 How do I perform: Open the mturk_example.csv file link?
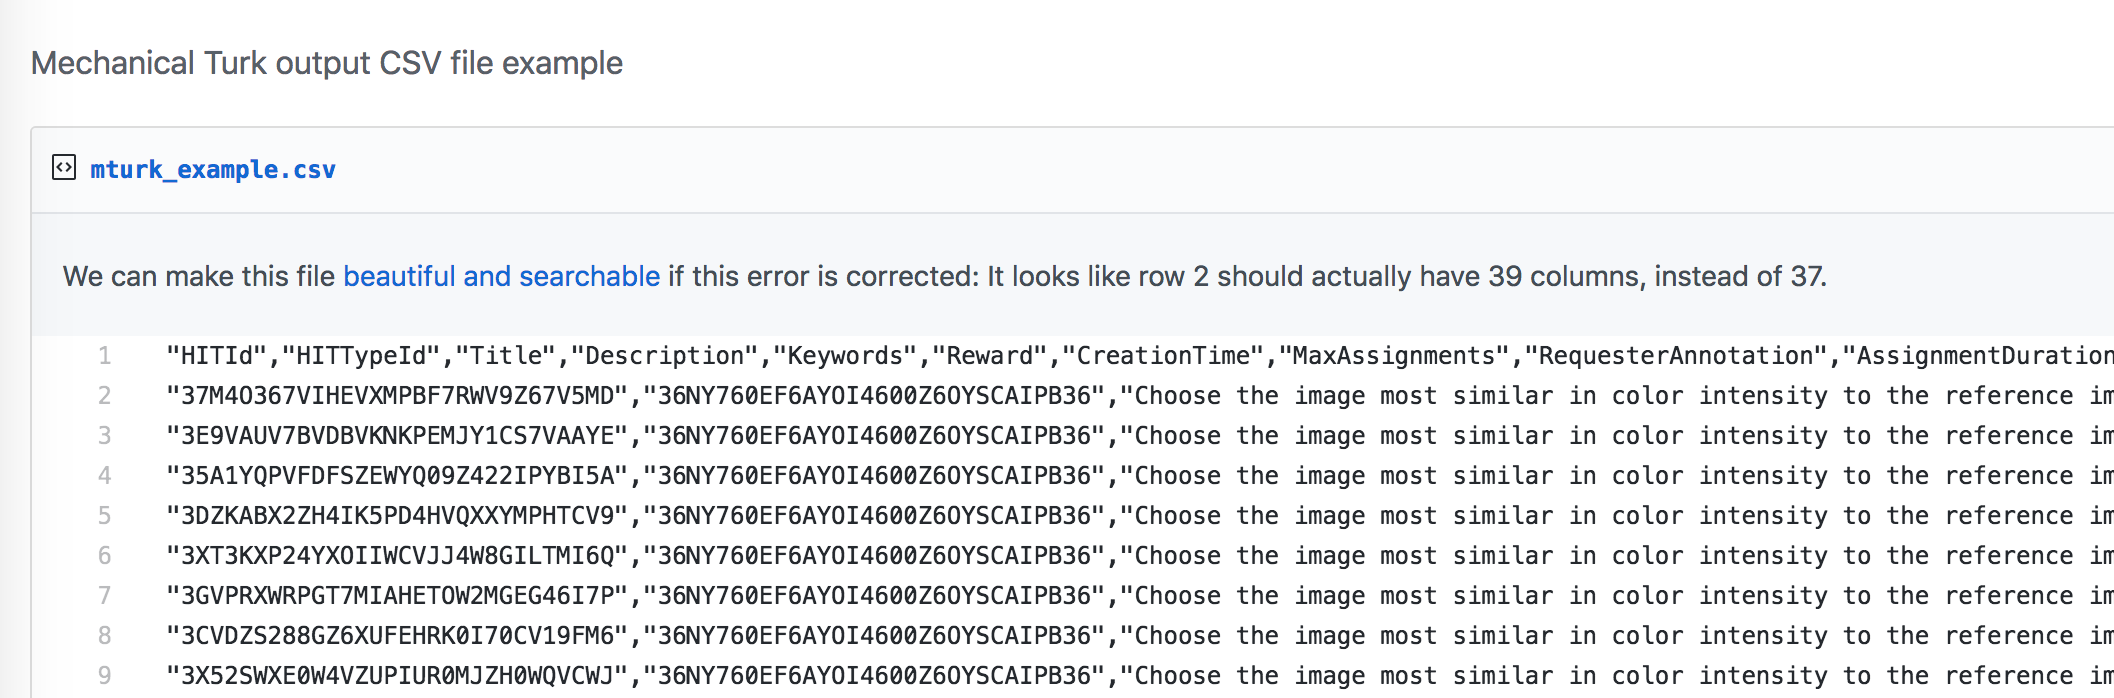tap(212, 168)
